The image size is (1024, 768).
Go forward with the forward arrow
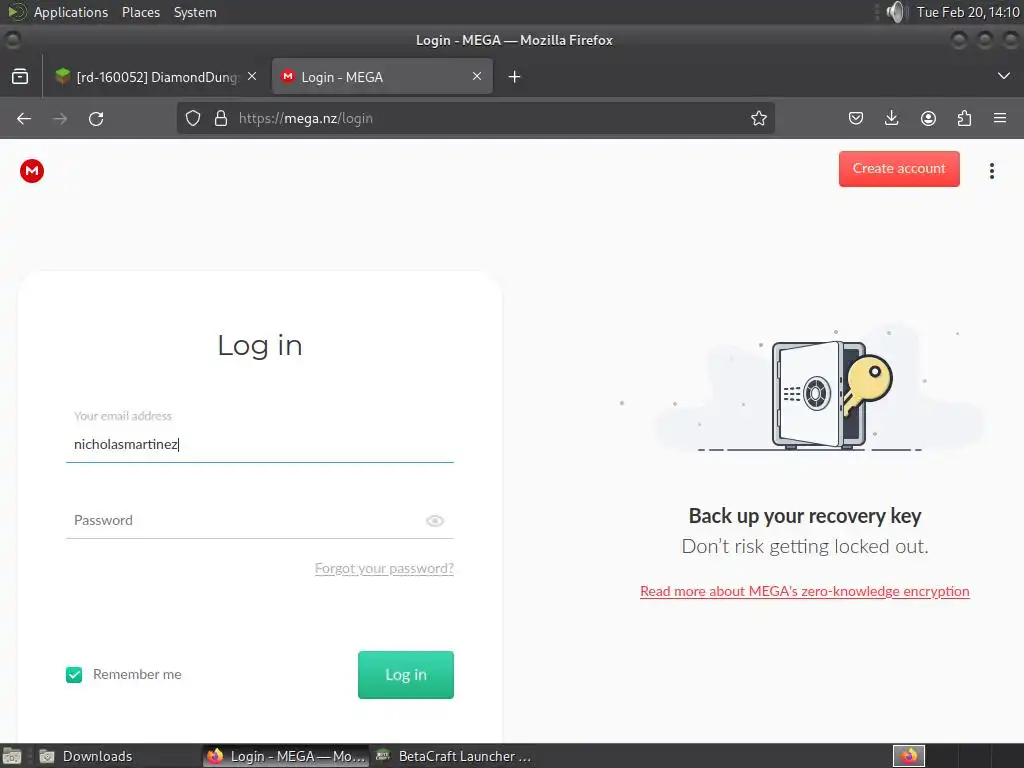tap(60, 118)
